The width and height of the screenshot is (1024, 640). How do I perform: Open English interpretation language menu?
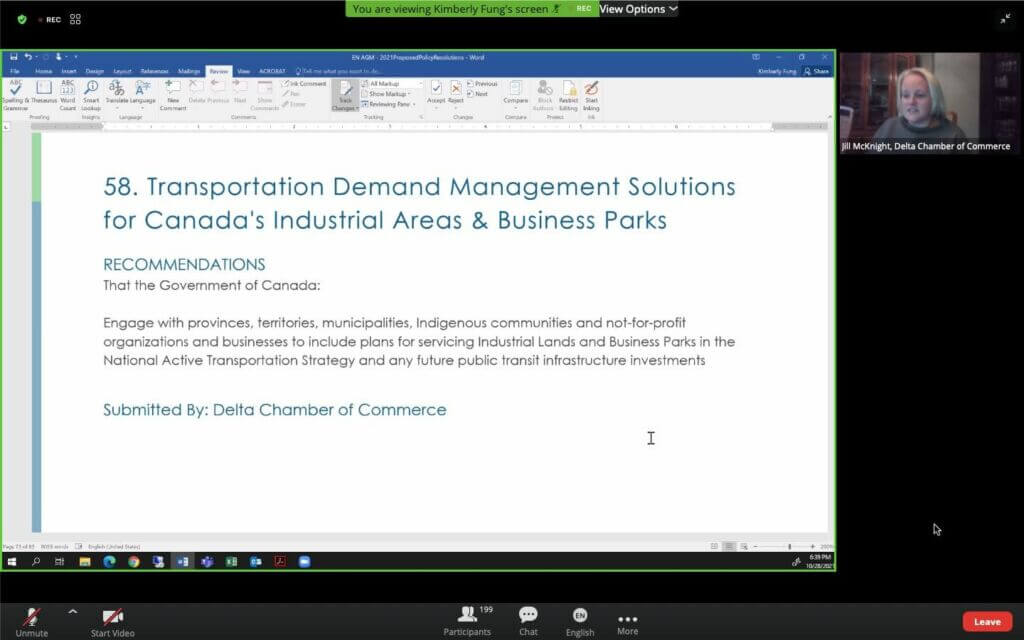tap(580, 621)
